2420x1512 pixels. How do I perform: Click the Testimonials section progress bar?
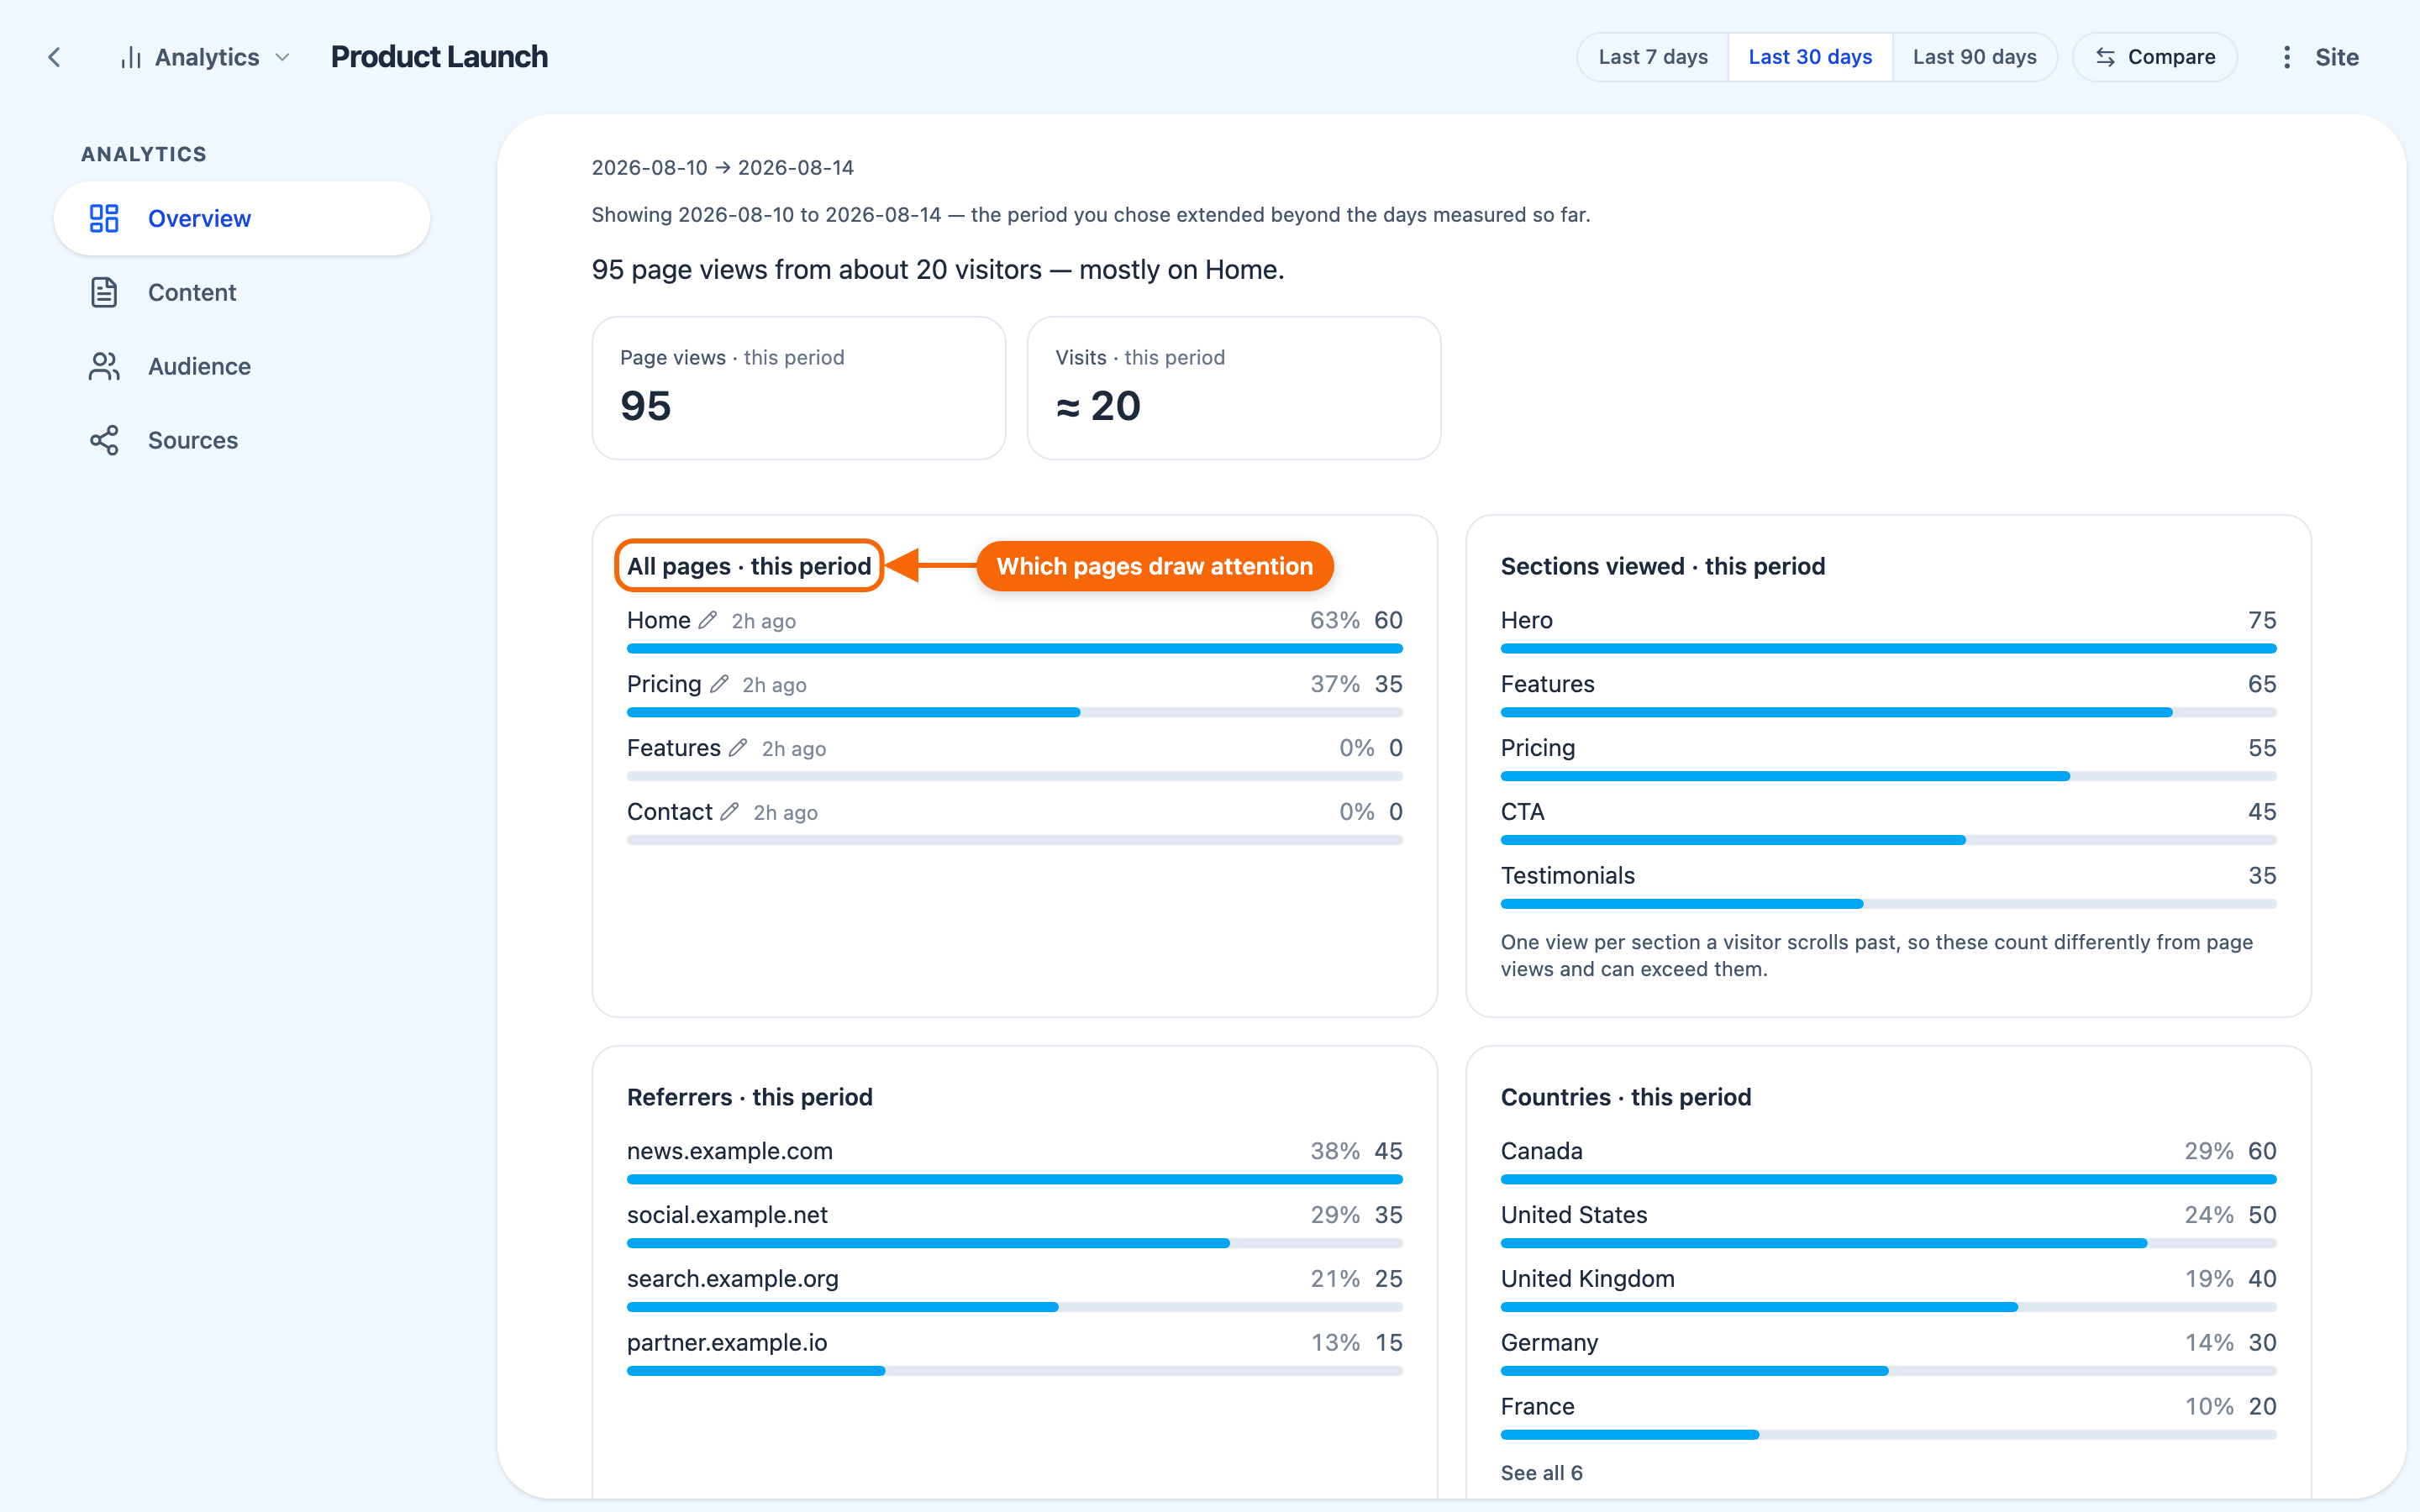(1888, 904)
